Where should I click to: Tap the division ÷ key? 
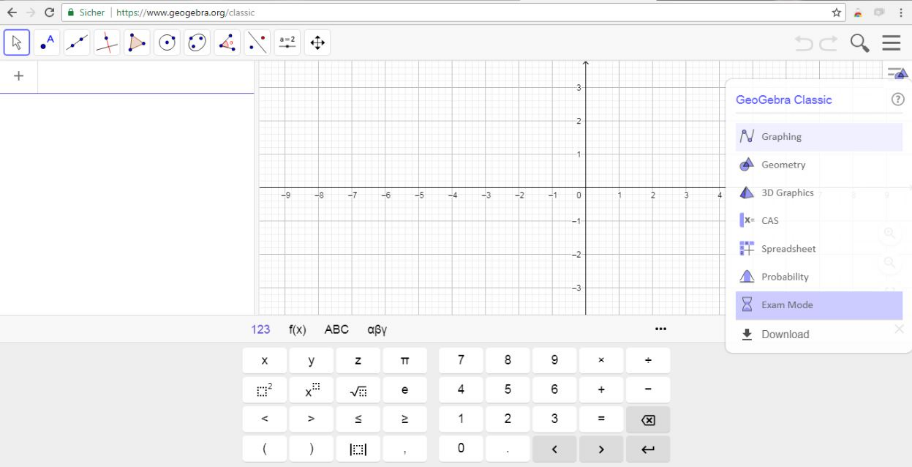(x=648, y=361)
